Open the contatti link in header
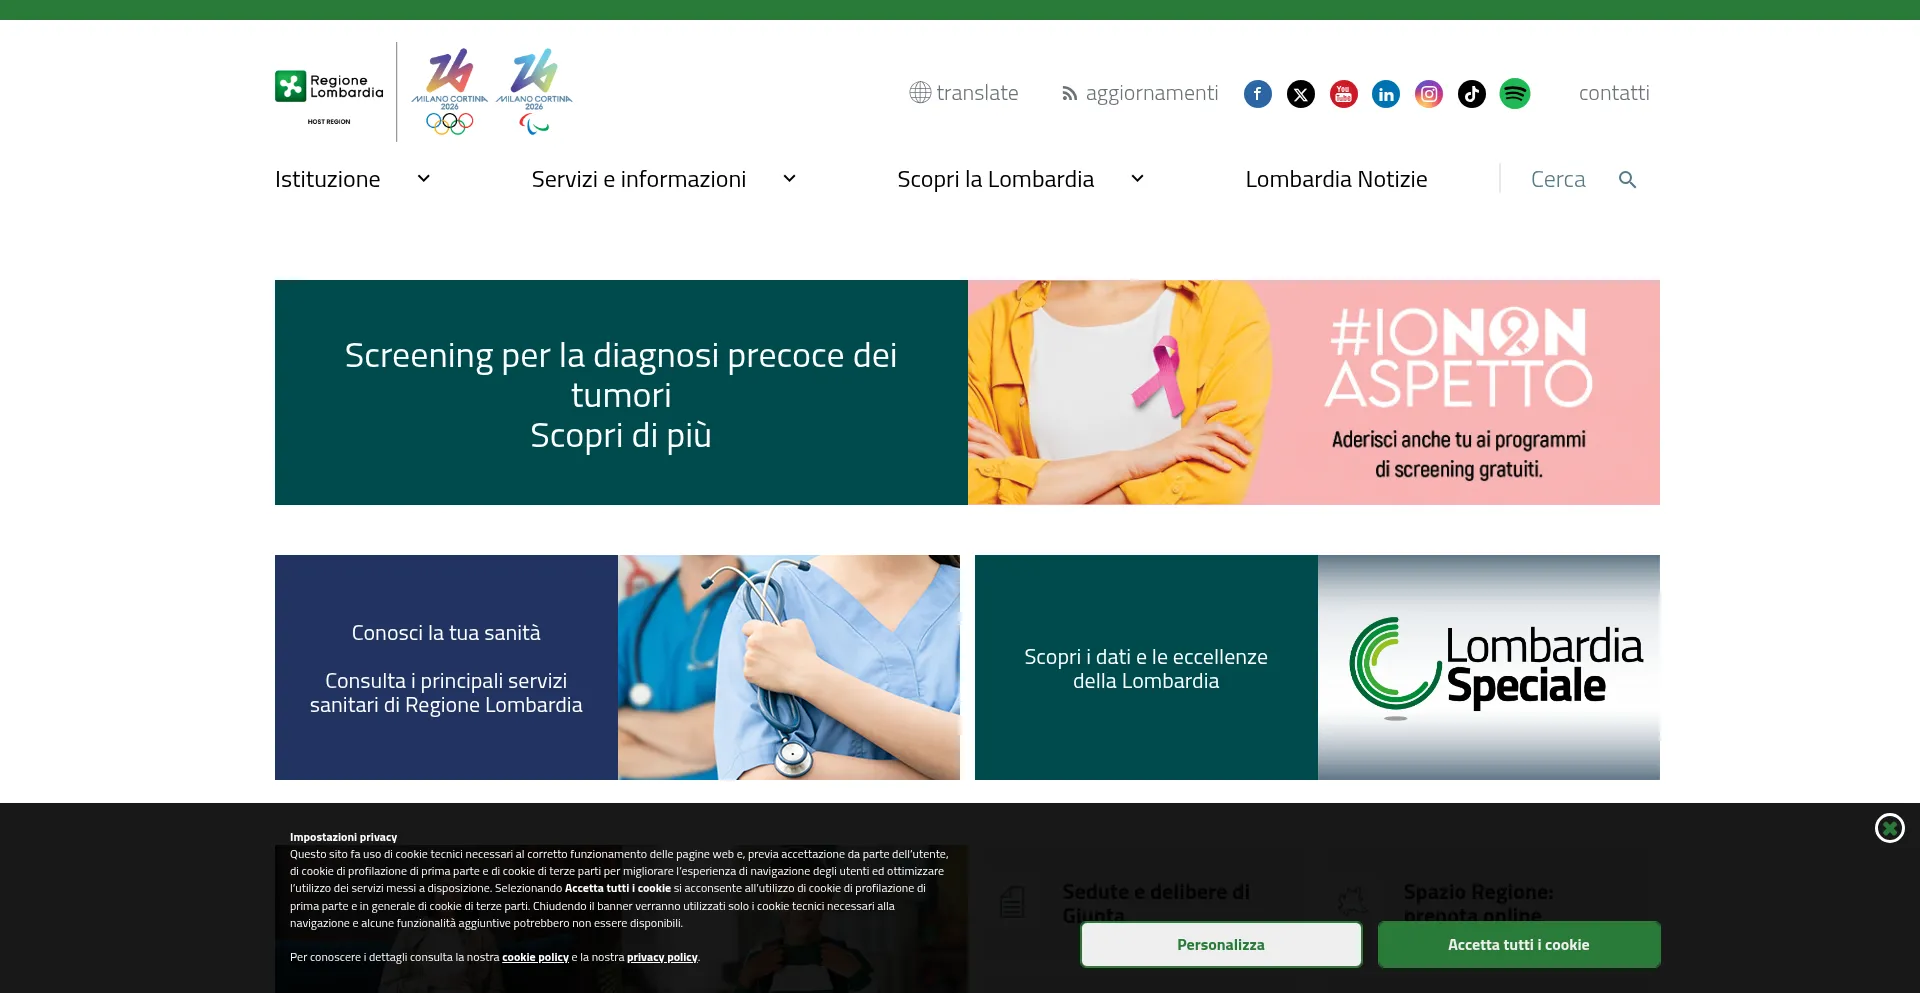Image resolution: width=1920 pixels, height=993 pixels. [x=1614, y=93]
